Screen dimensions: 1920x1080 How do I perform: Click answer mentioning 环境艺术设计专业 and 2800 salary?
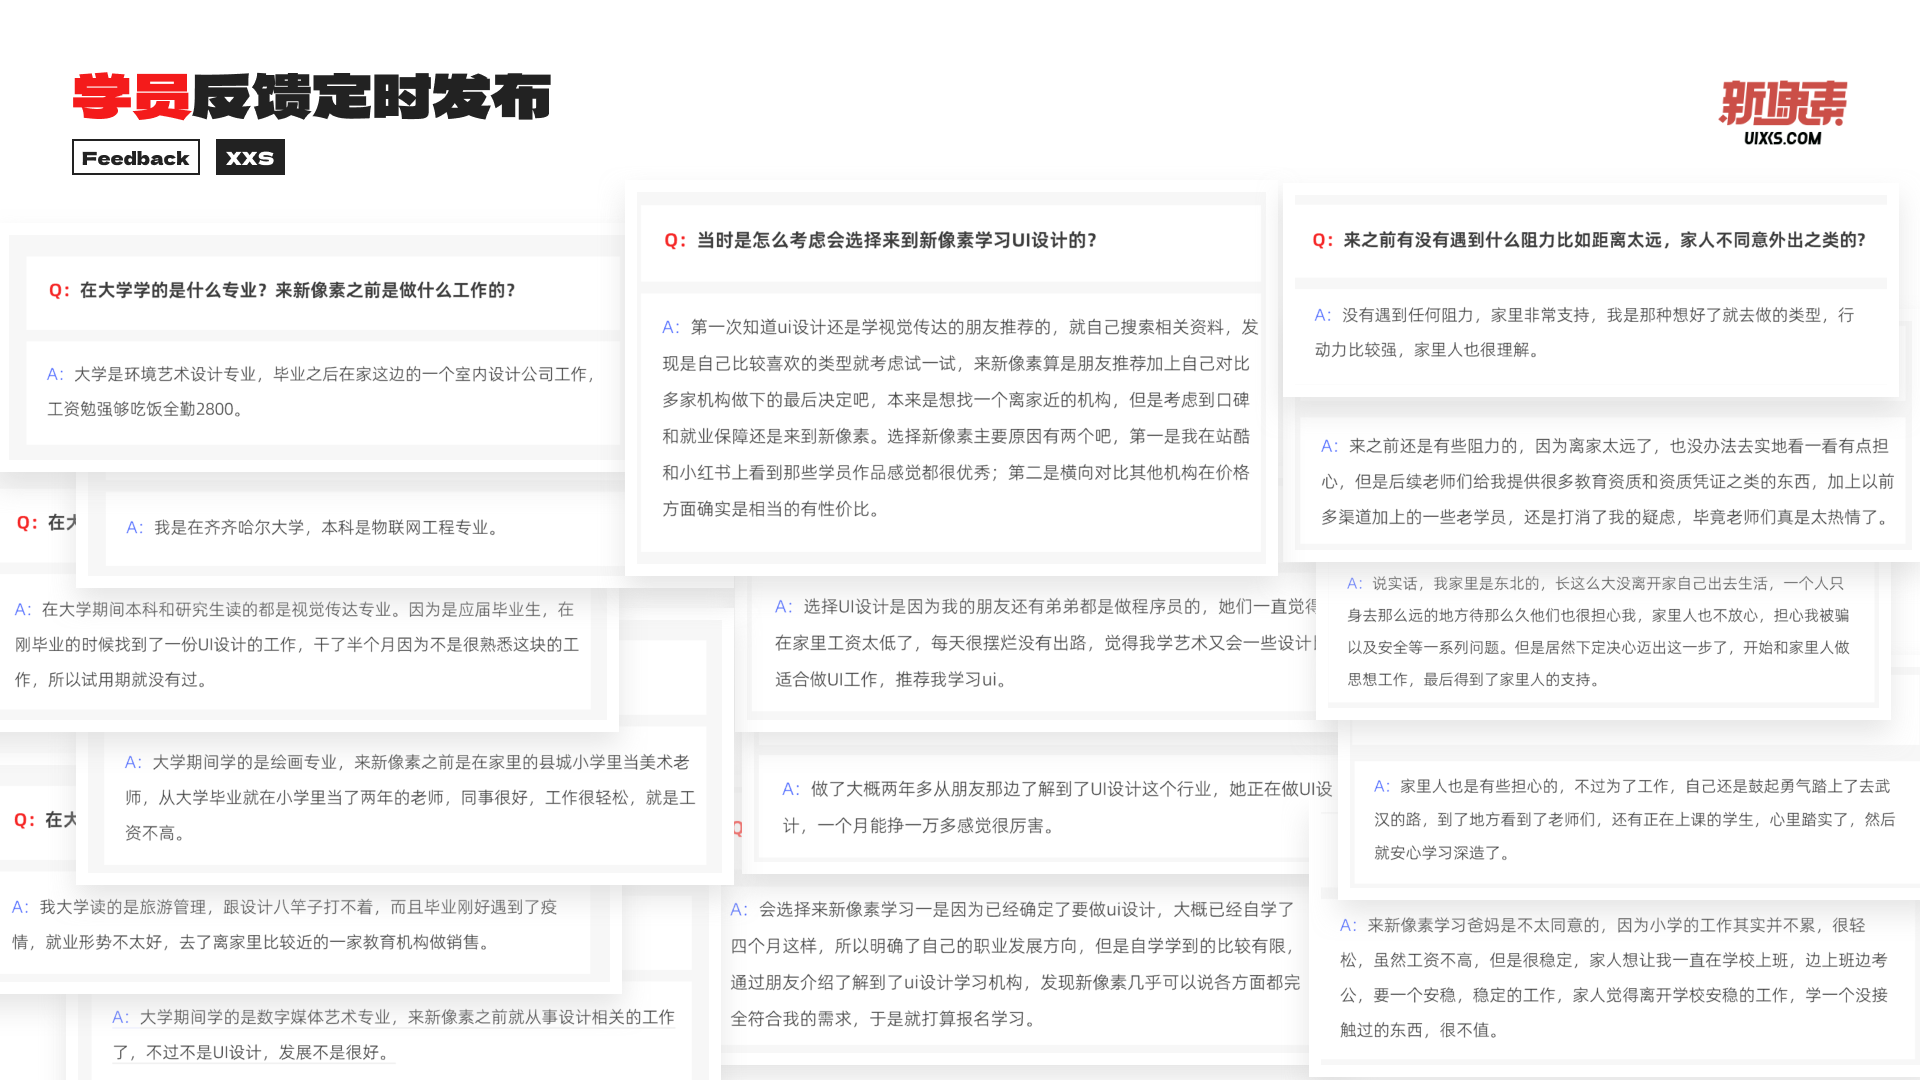tap(320, 391)
